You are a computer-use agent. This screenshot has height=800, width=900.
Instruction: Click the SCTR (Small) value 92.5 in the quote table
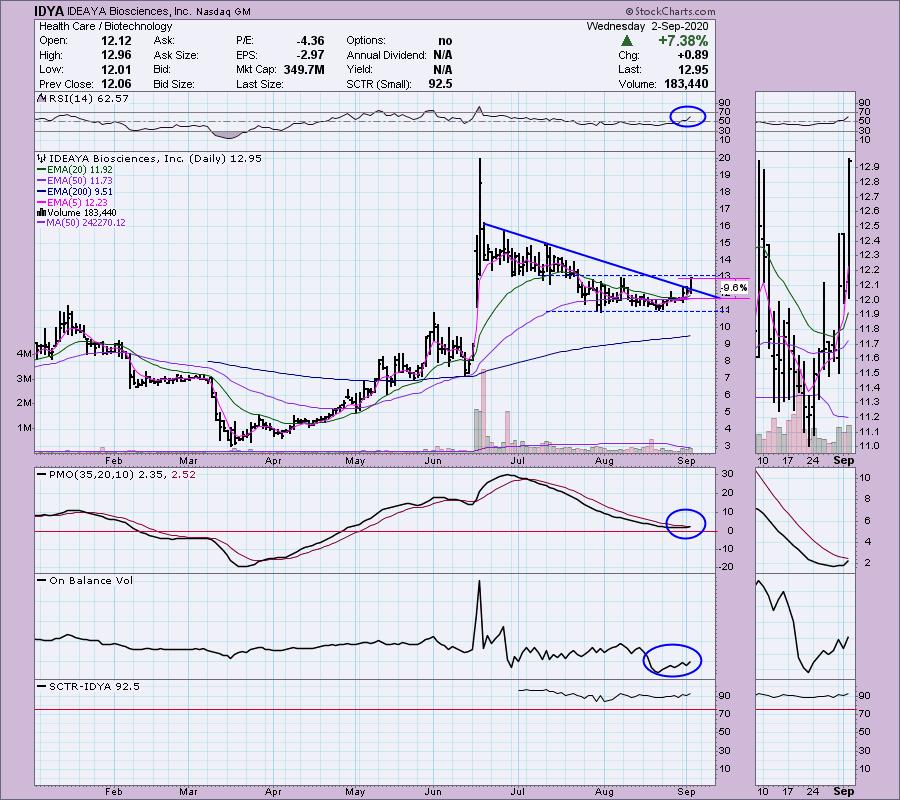[440, 84]
